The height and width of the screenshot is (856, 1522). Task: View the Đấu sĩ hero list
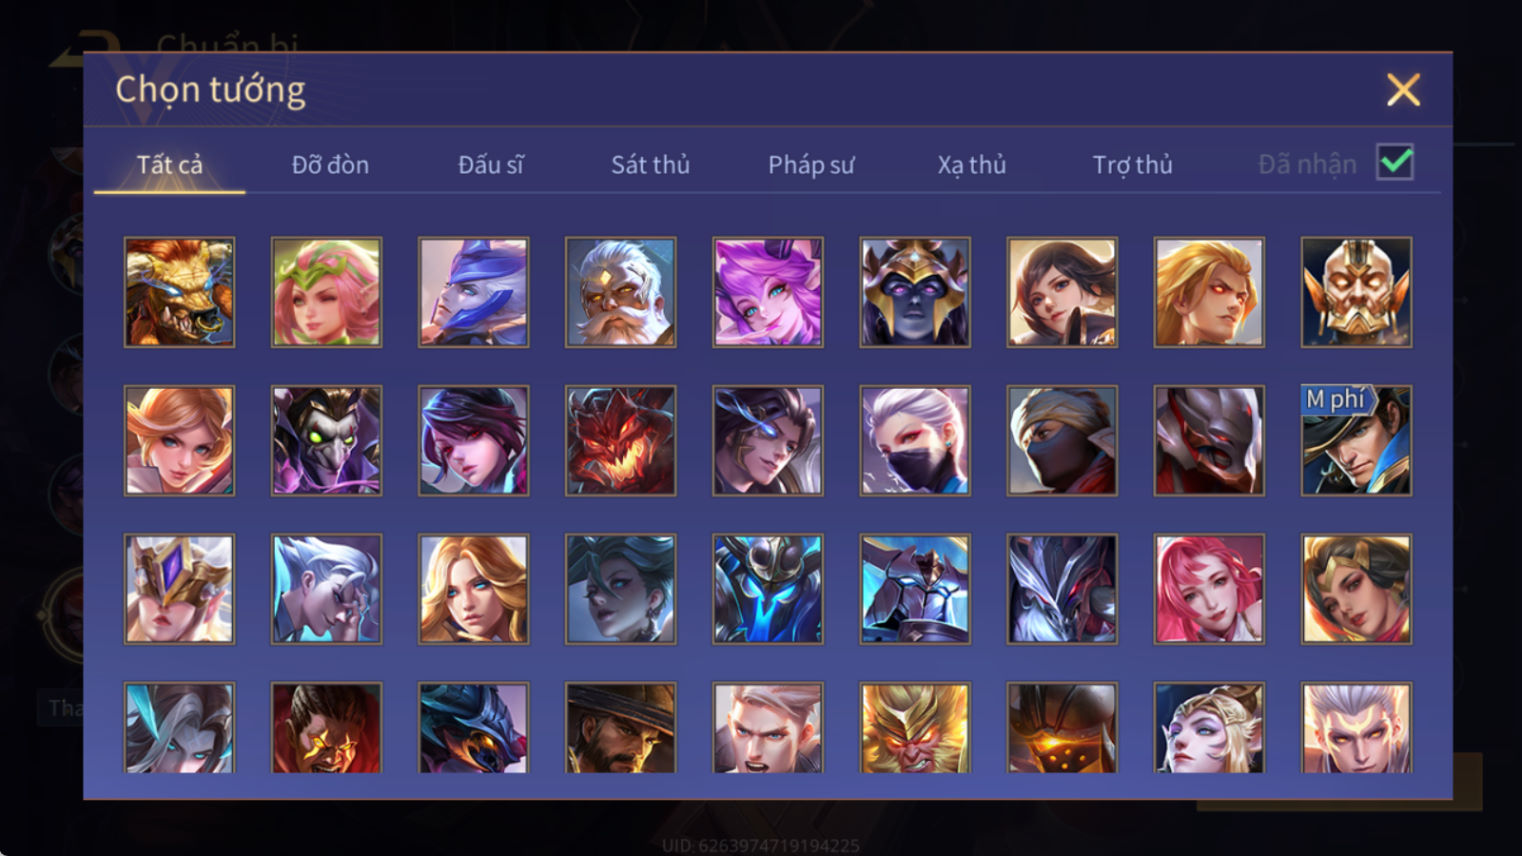490,164
